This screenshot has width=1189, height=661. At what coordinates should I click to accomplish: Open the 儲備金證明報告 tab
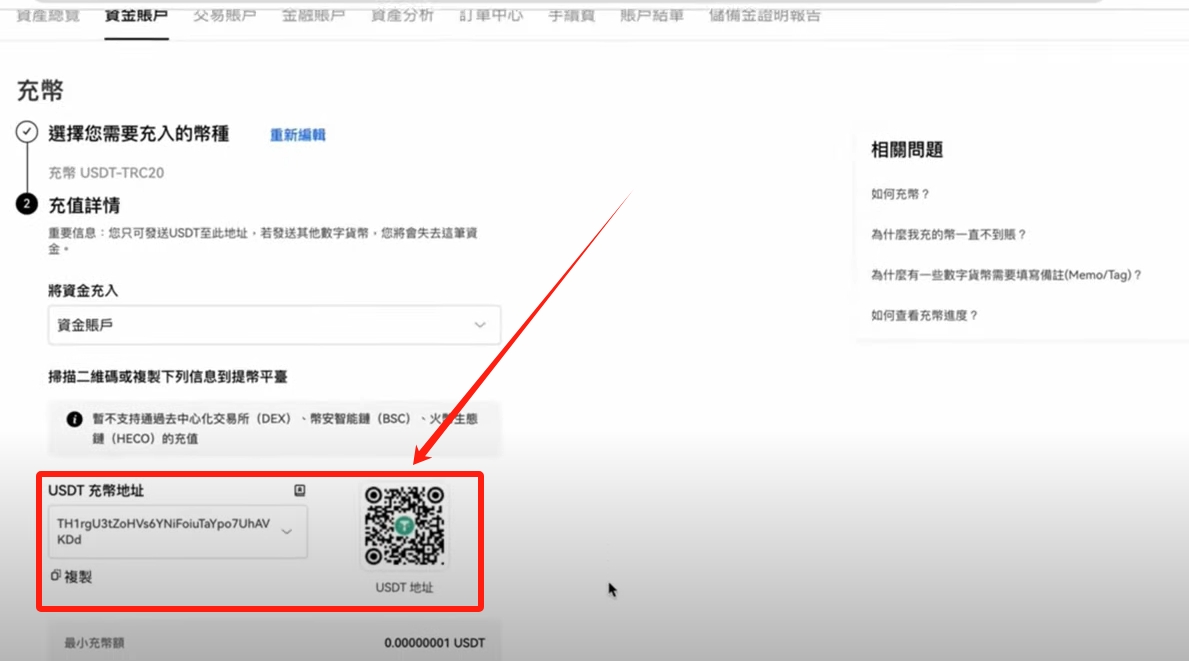[x=764, y=15]
